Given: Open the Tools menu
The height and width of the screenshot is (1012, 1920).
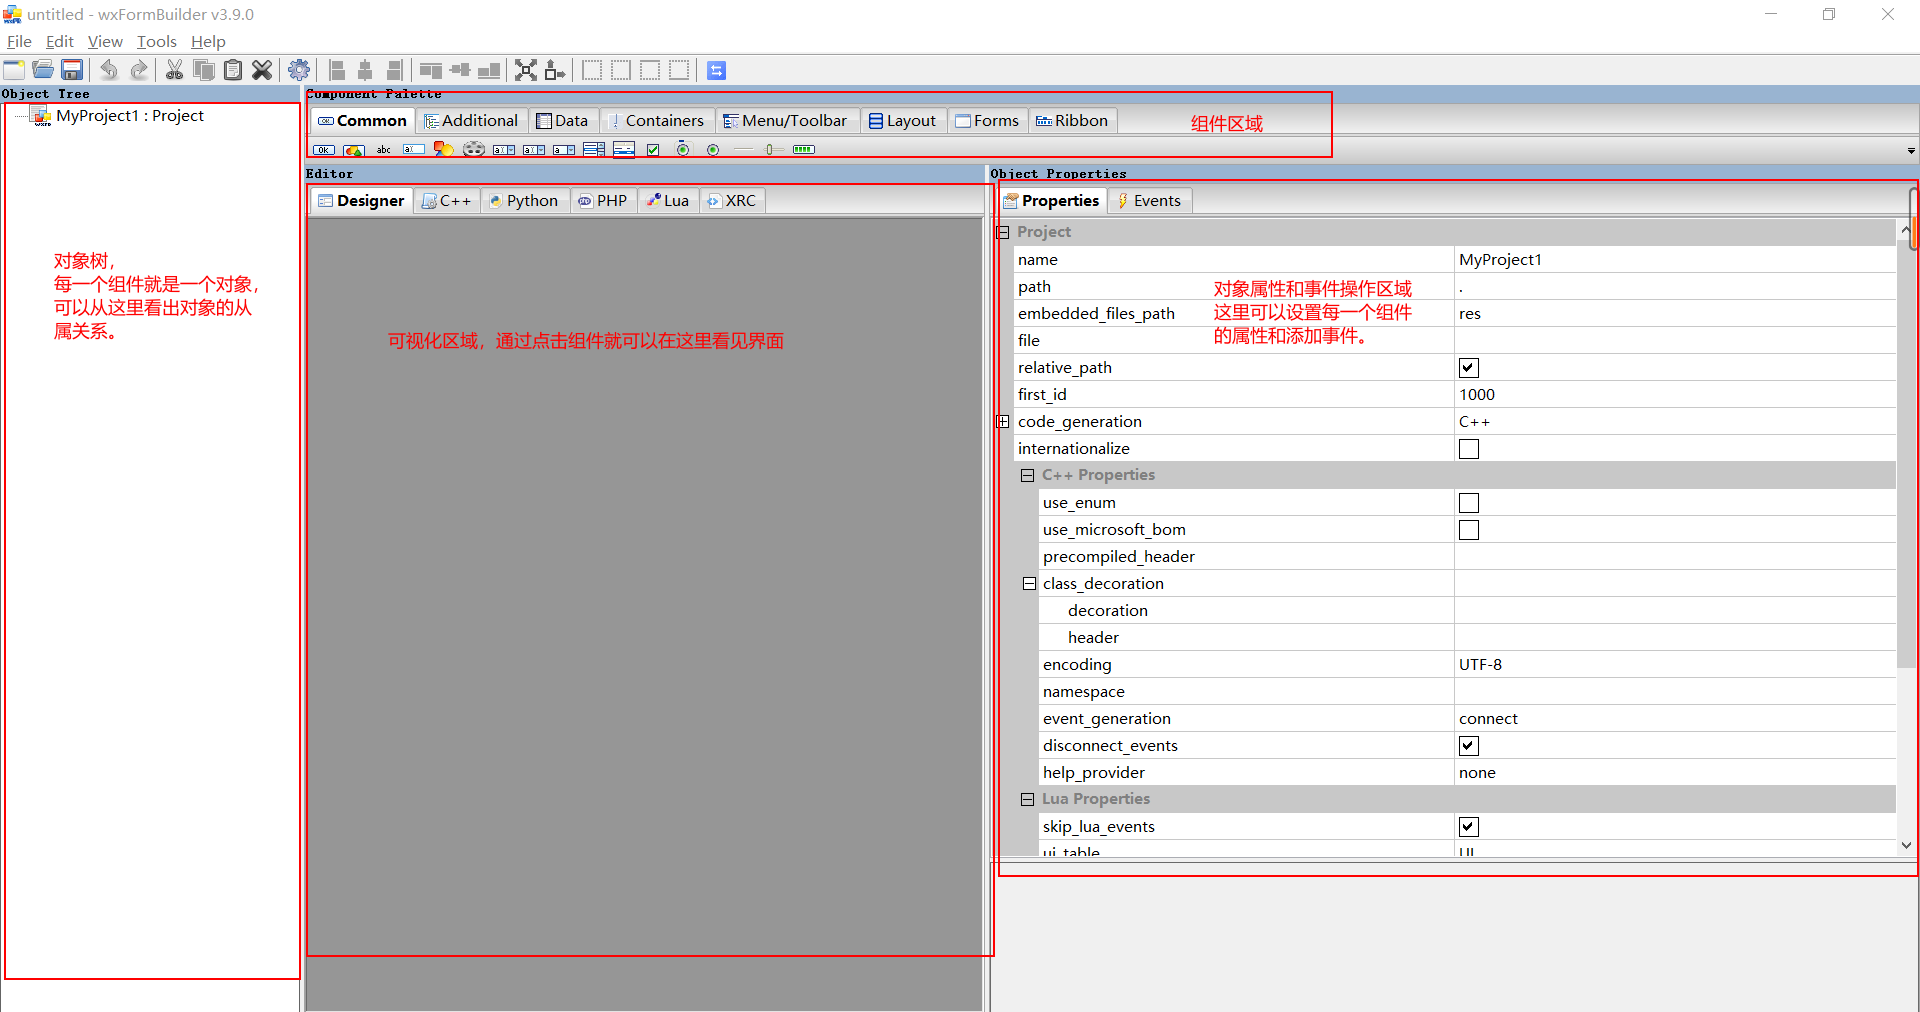Looking at the screenshot, I should click(x=156, y=41).
